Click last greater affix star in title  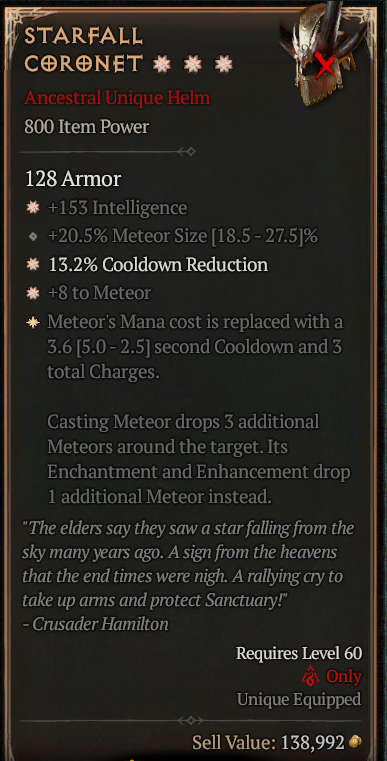[x=224, y=64]
